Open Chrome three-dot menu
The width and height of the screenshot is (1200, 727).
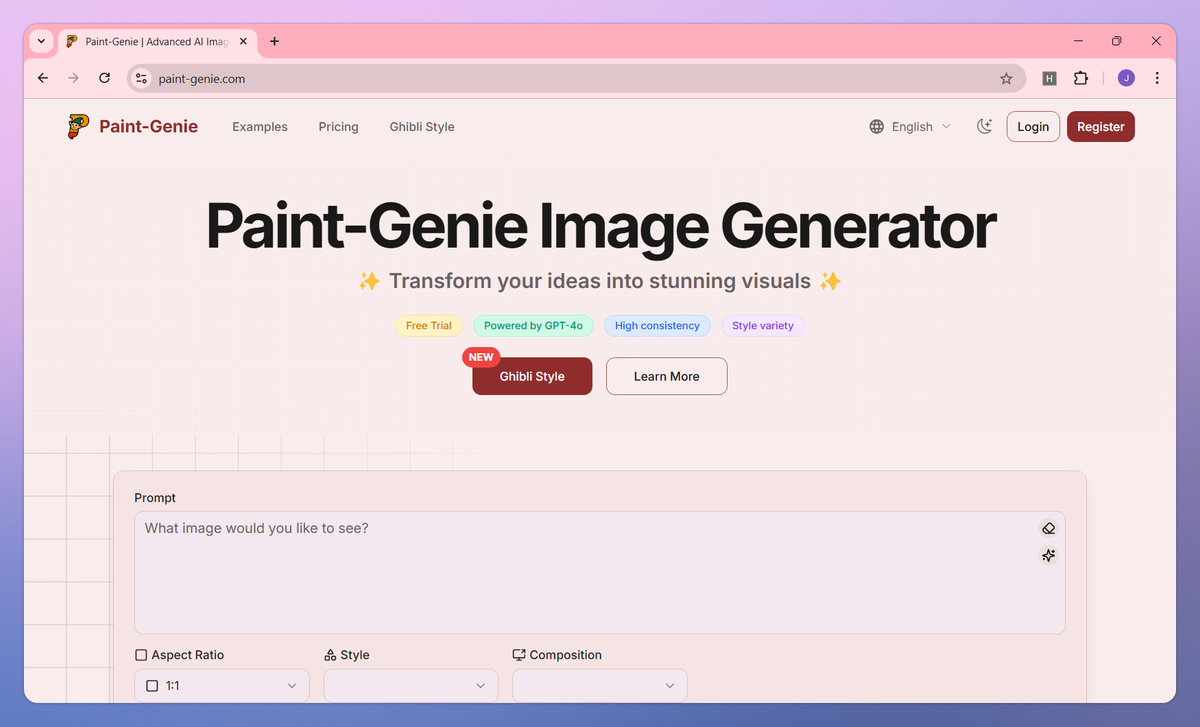coord(1157,78)
